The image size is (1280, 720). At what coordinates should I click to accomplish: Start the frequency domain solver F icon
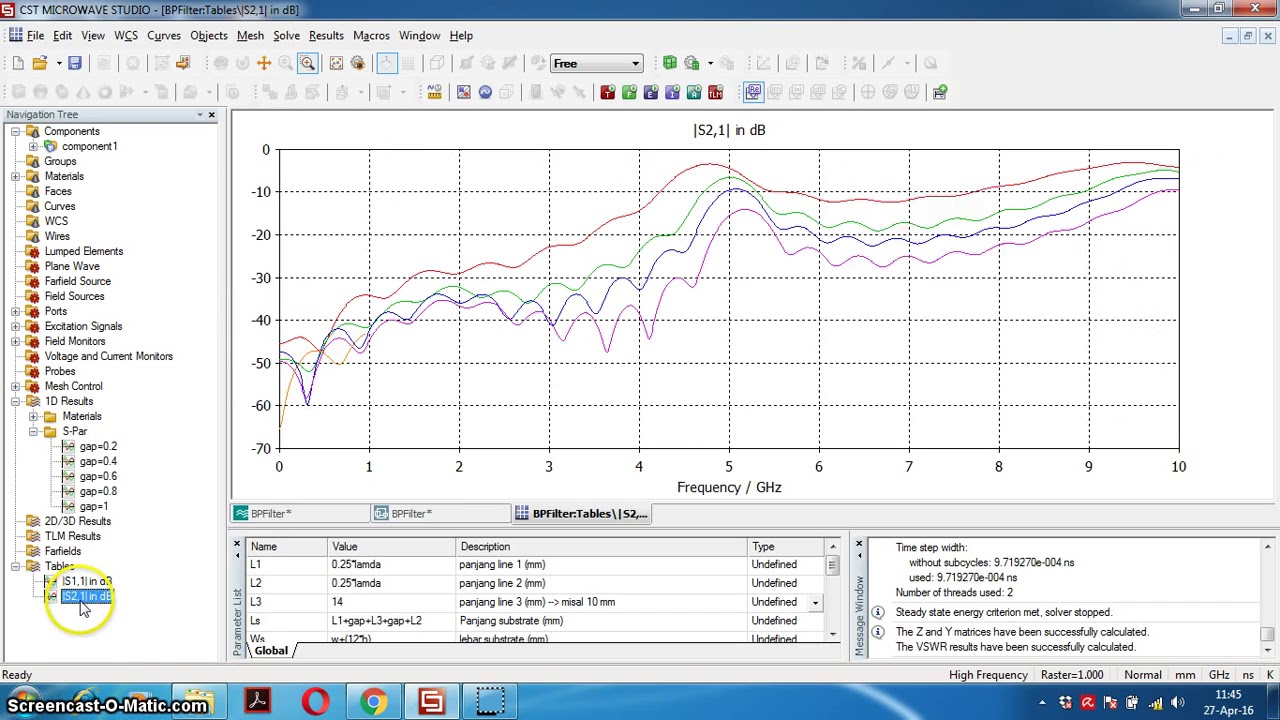coord(629,92)
